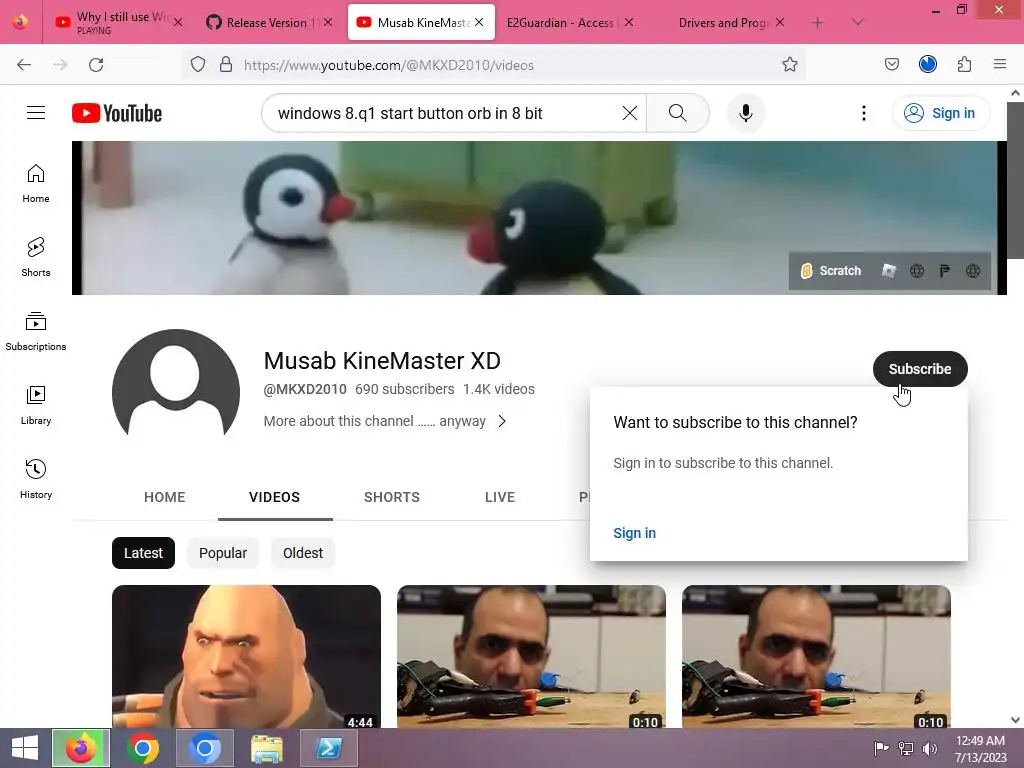
Task: Open the shield tracking protection icon
Action: [198, 65]
